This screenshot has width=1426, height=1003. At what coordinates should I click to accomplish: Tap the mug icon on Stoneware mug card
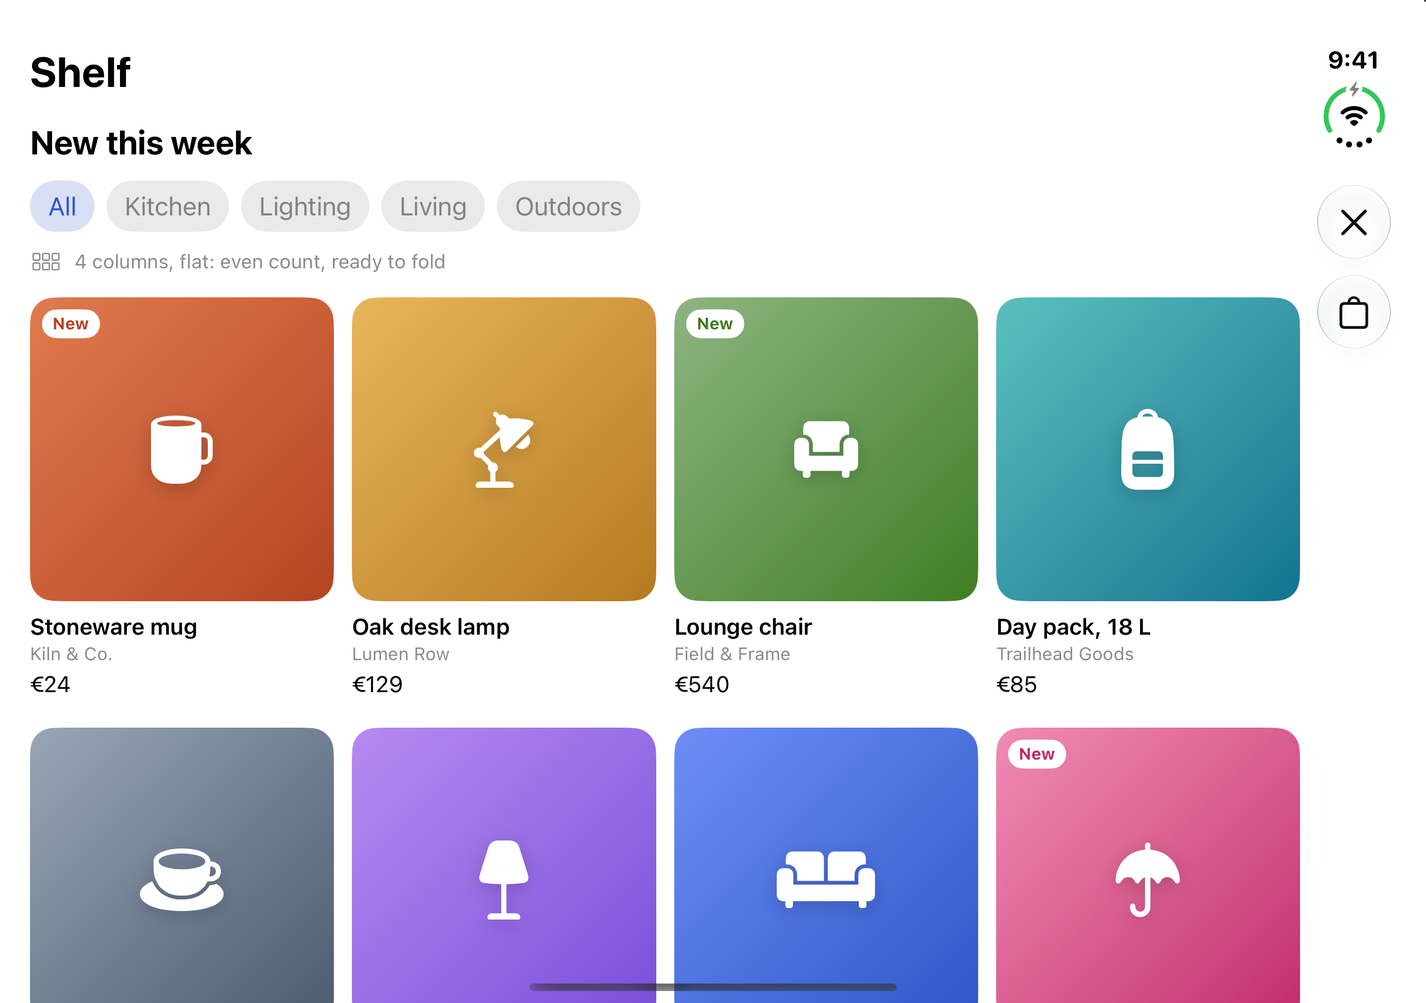(181, 449)
